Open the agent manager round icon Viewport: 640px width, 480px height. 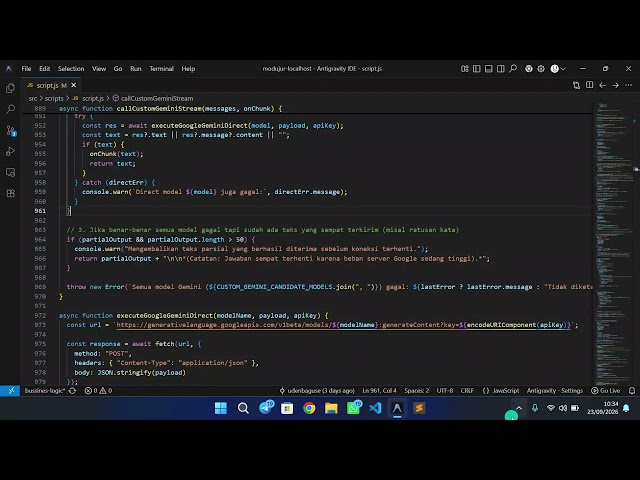529,69
